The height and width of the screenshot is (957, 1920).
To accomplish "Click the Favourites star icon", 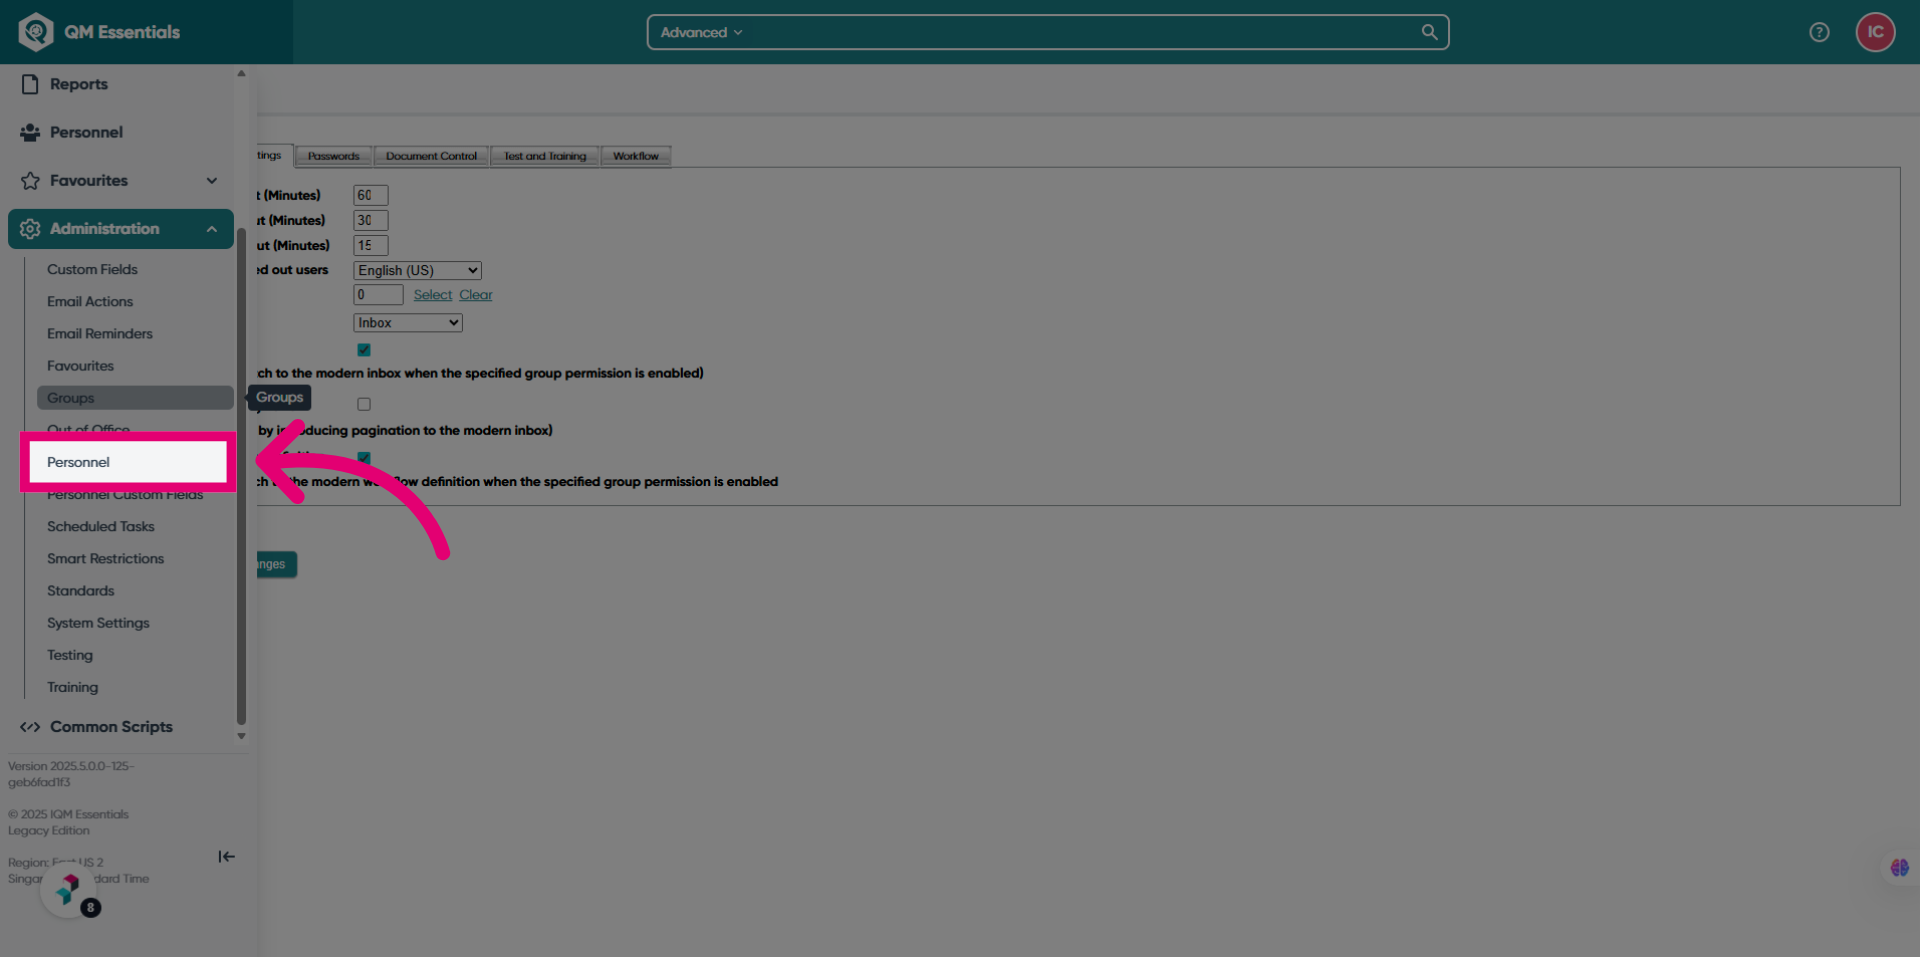I will click(x=30, y=180).
